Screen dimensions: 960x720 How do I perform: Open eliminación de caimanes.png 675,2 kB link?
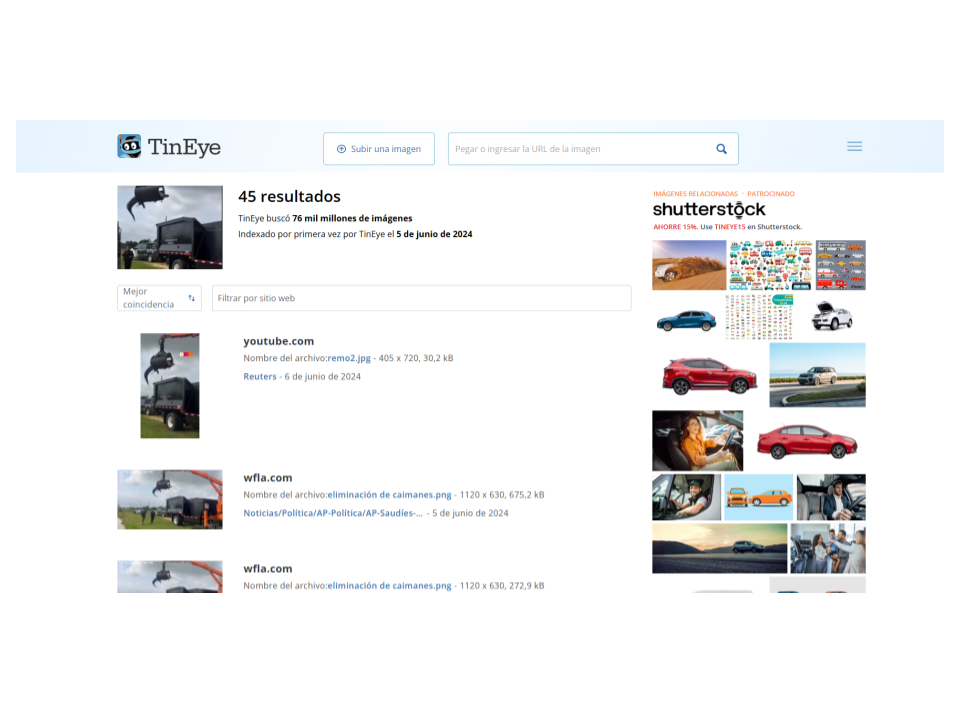point(389,495)
